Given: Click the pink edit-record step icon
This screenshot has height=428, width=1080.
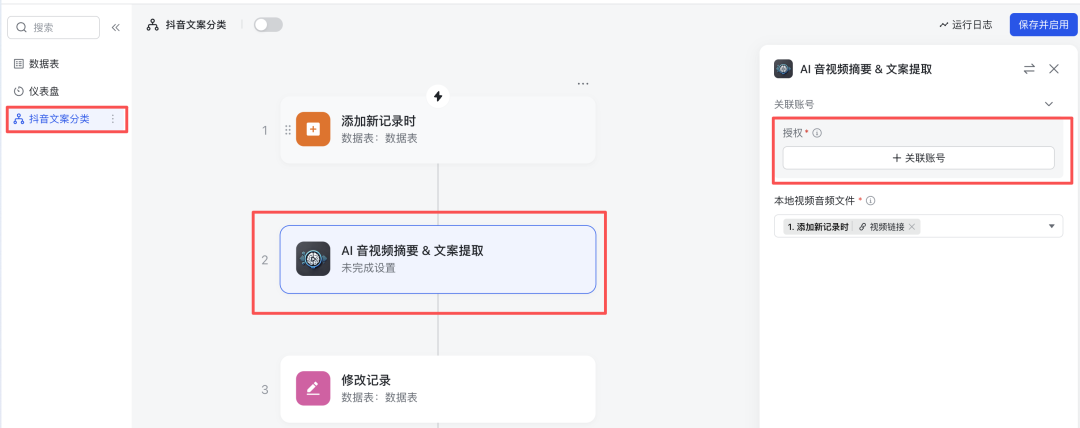Looking at the screenshot, I should (x=313, y=388).
